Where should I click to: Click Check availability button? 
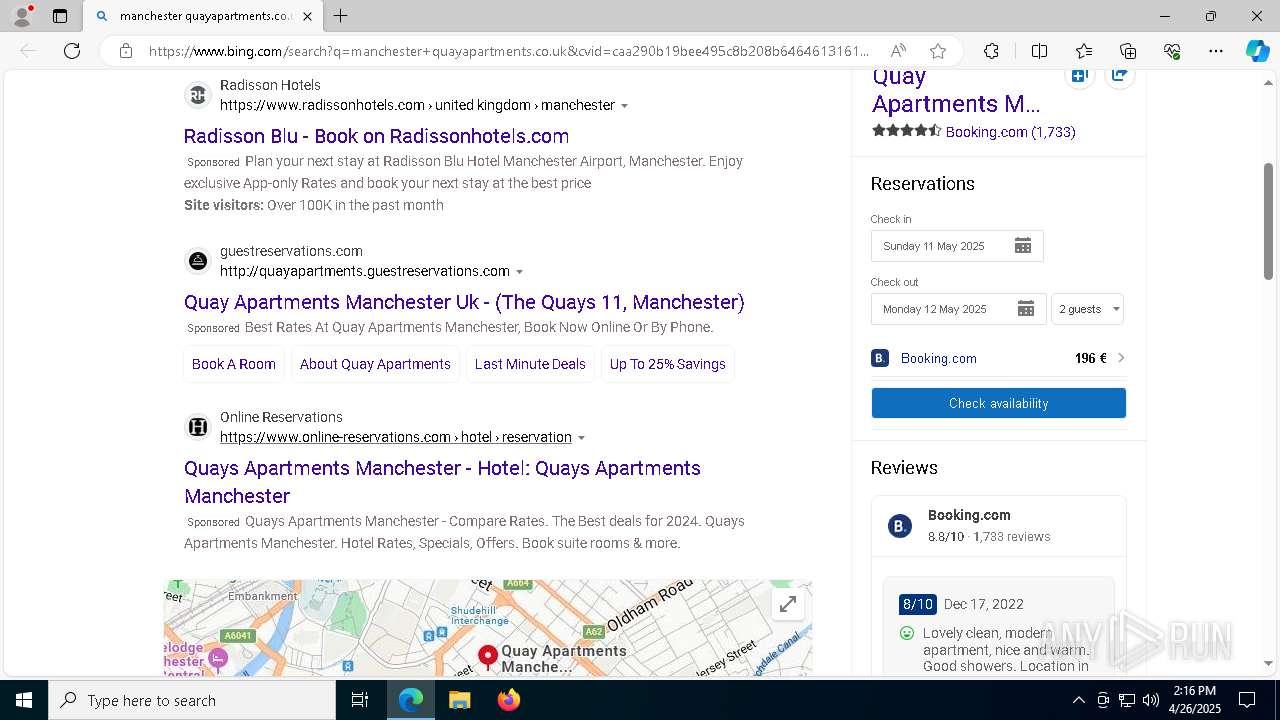[998, 403]
